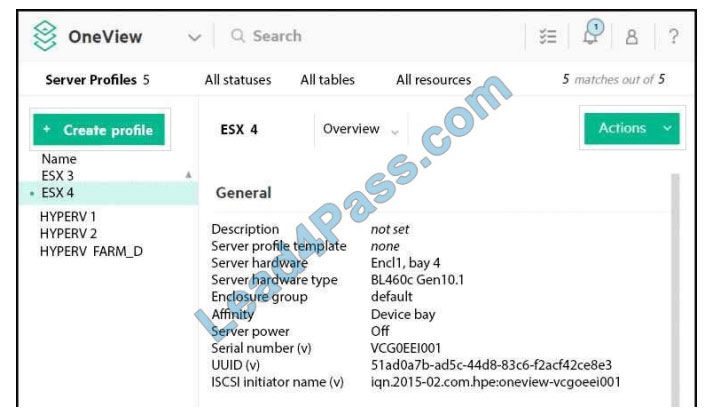Screen dimensions: 715x414
Task: Click the 'Device bay' affinity value
Action: [x=403, y=315]
